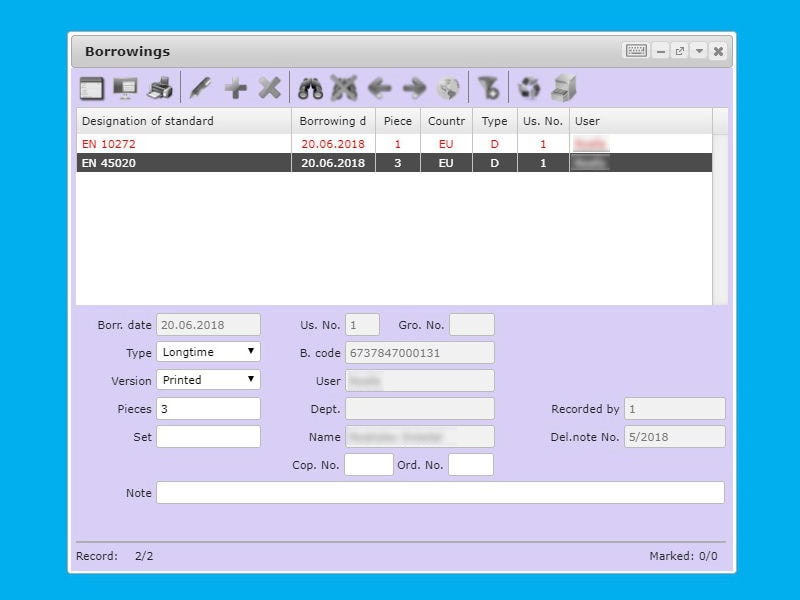Click the User field in form
The height and width of the screenshot is (600, 800).
(x=420, y=381)
